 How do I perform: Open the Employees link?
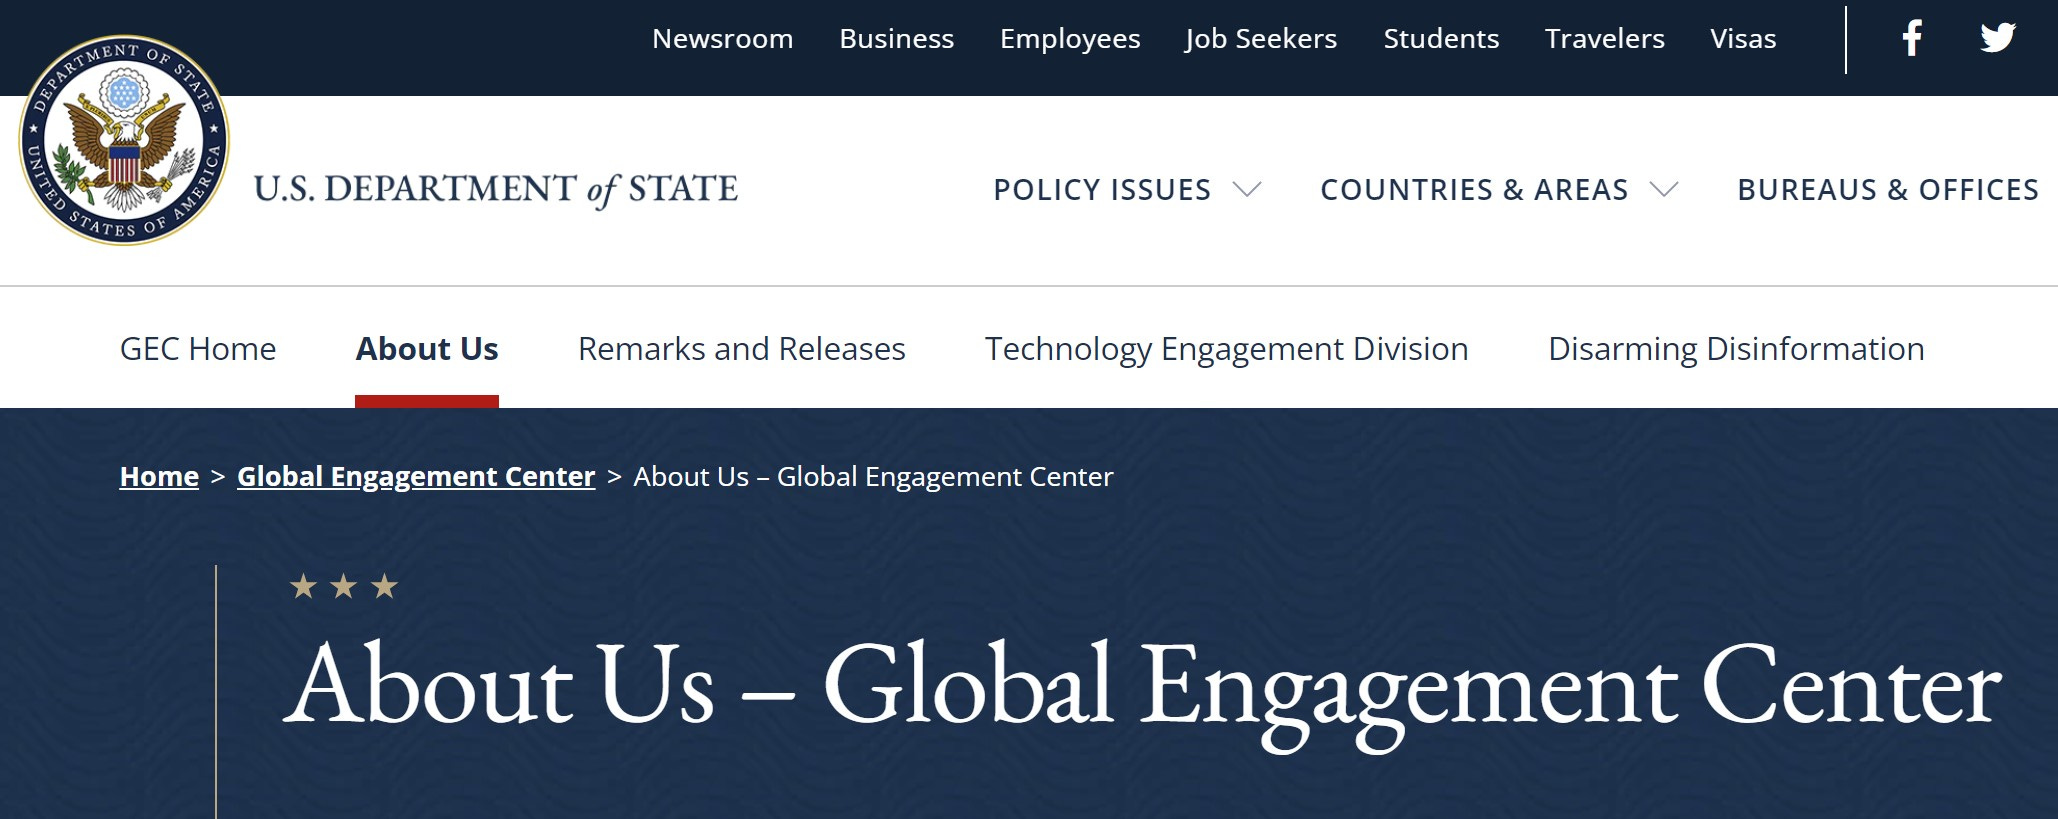[1070, 38]
